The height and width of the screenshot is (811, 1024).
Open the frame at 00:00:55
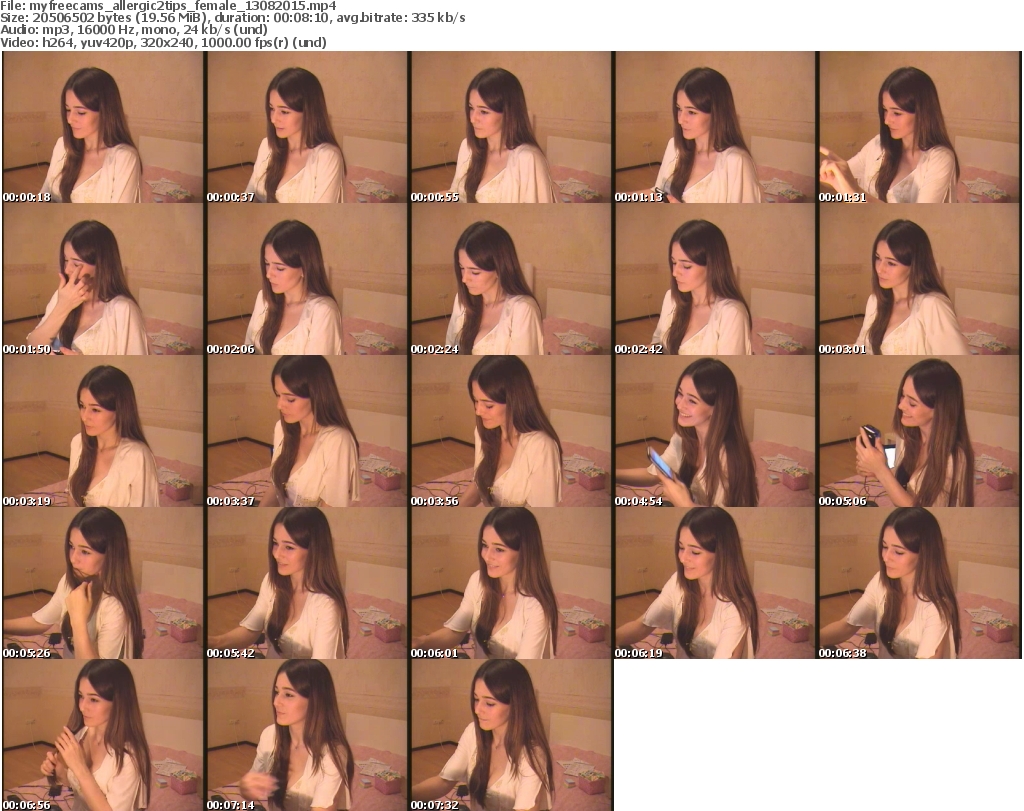pyautogui.click(x=511, y=127)
